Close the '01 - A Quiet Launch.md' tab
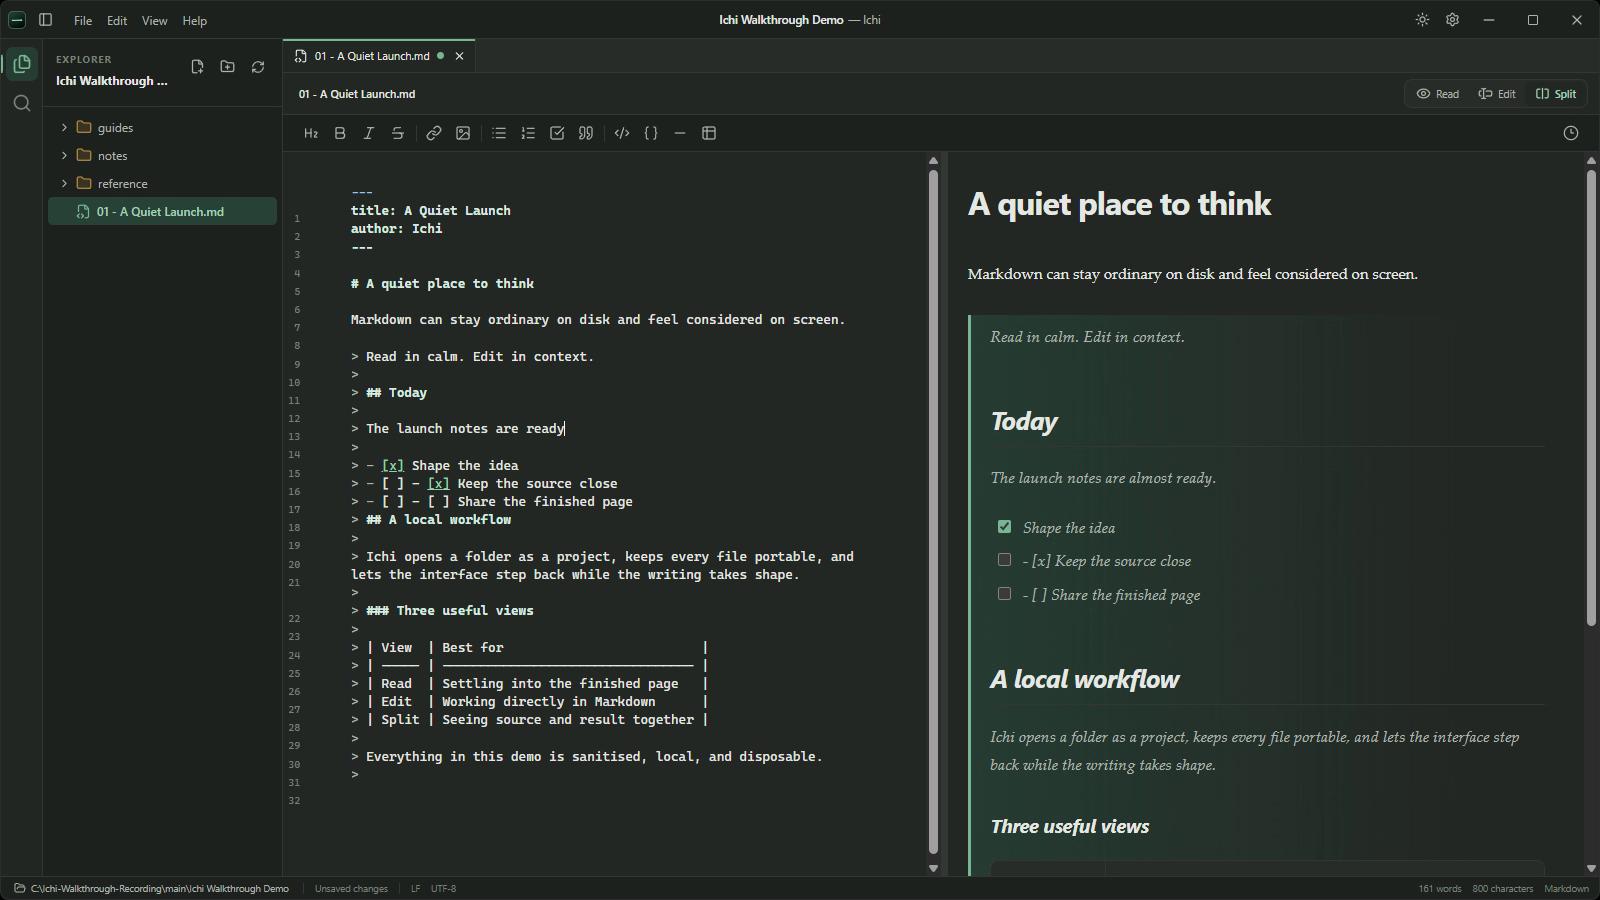Viewport: 1600px width, 900px height. pos(460,56)
